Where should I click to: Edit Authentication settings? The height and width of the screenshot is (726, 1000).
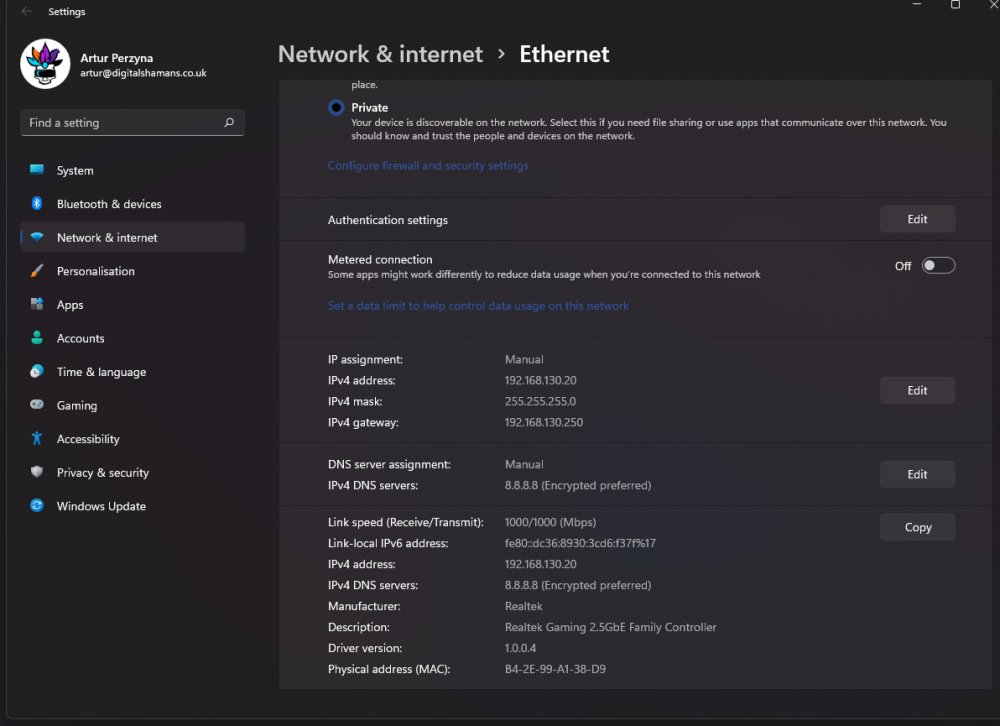tap(917, 219)
